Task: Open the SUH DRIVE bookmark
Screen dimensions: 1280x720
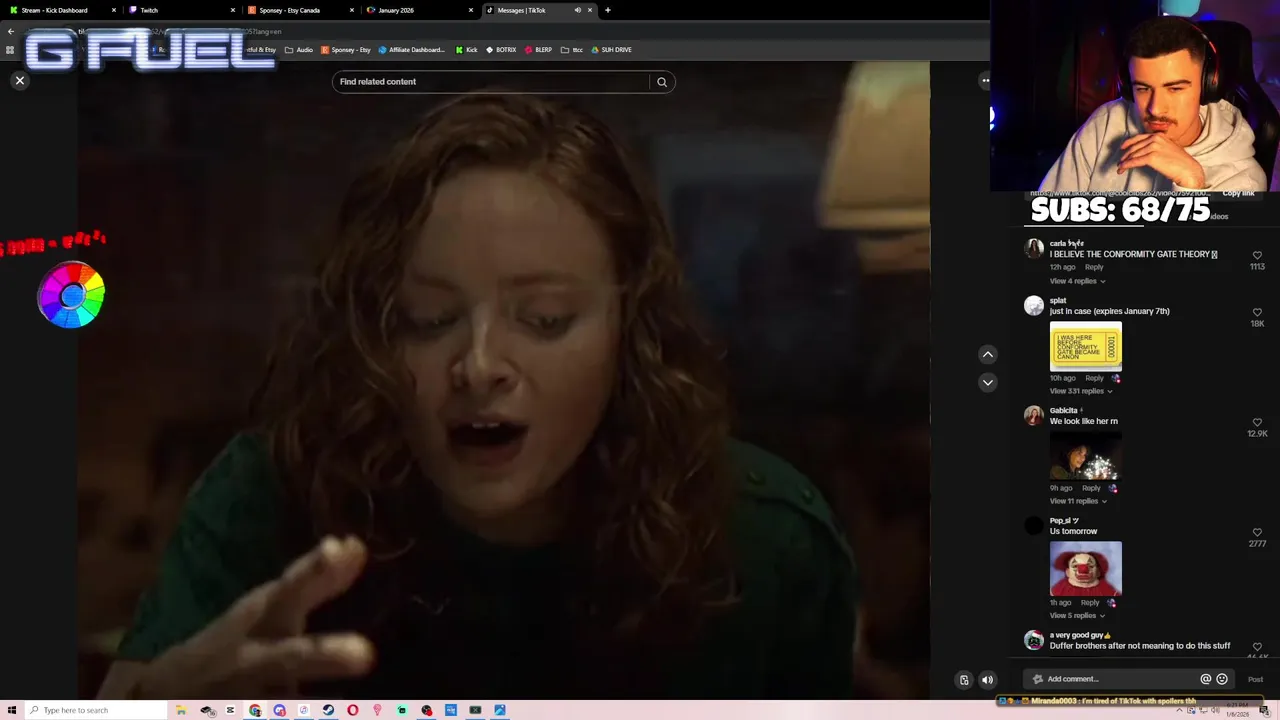Action: pos(611,50)
